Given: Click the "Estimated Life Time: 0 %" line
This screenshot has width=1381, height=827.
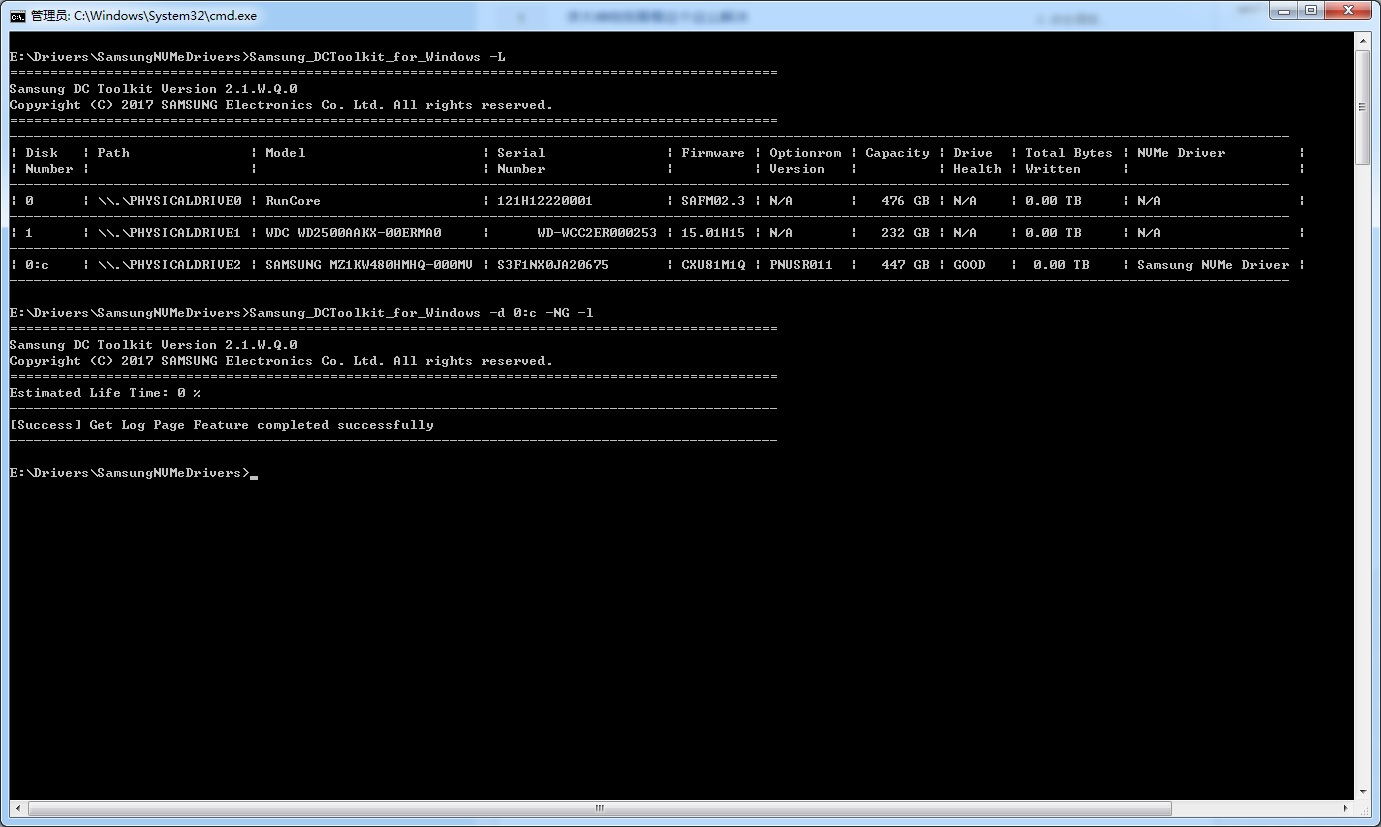Looking at the screenshot, I should click(x=105, y=393).
